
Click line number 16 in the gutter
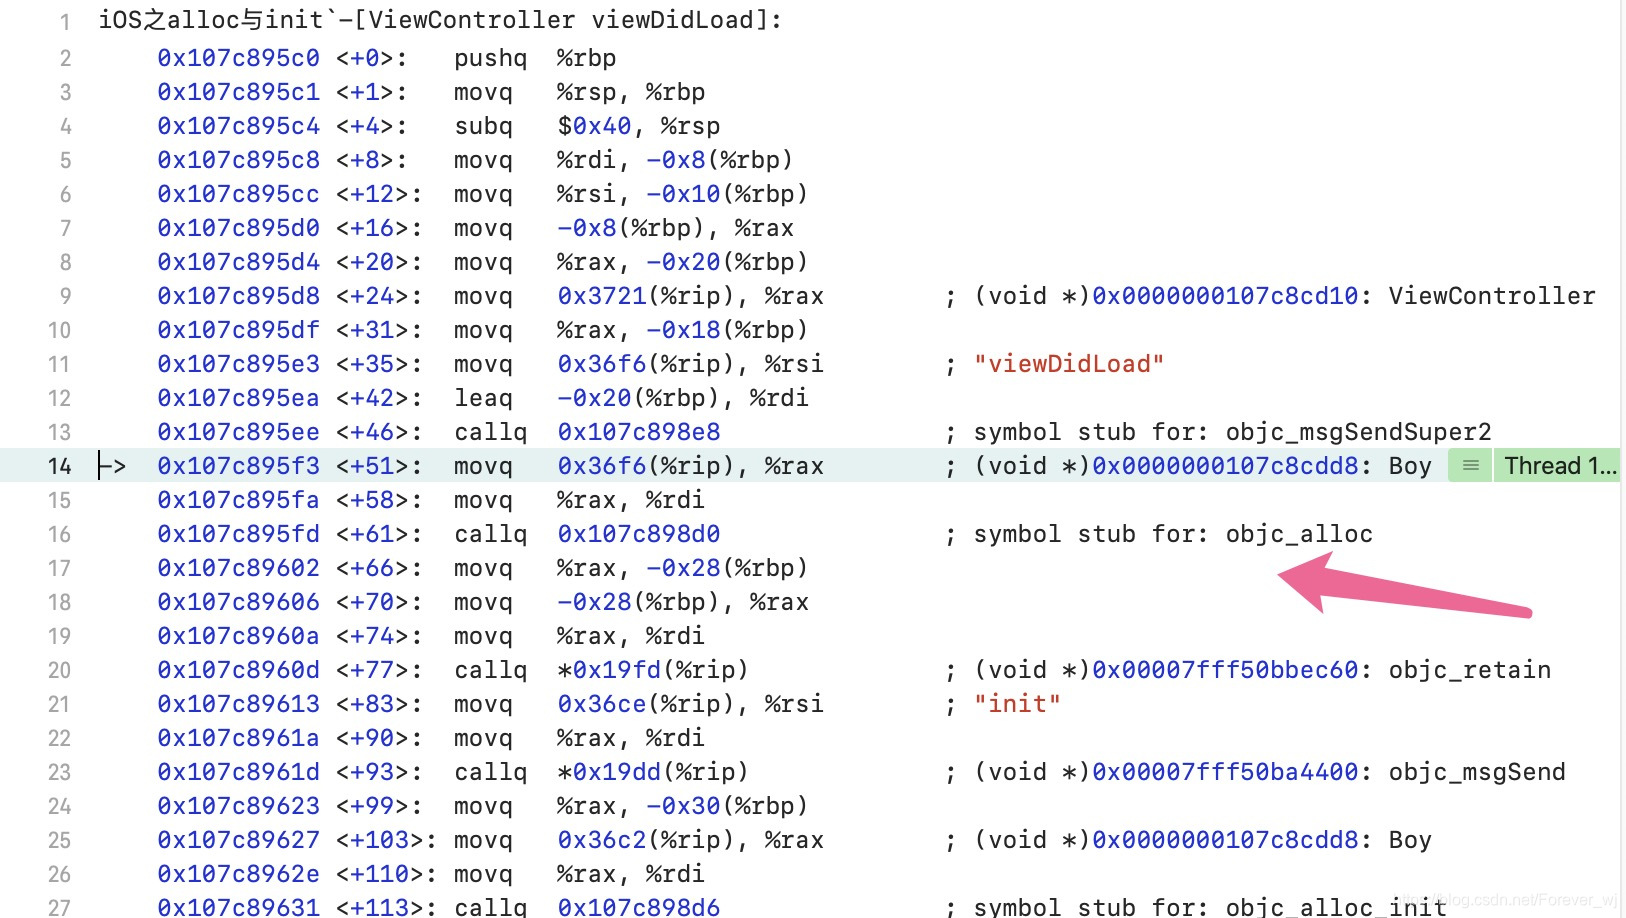pyautogui.click(x=60, y=534)
